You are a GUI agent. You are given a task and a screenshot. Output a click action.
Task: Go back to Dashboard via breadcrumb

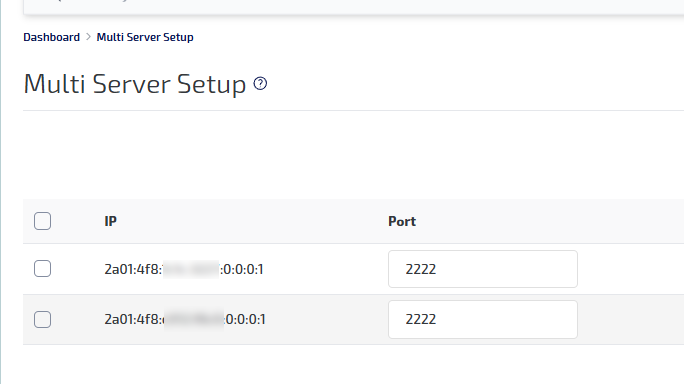51,37
